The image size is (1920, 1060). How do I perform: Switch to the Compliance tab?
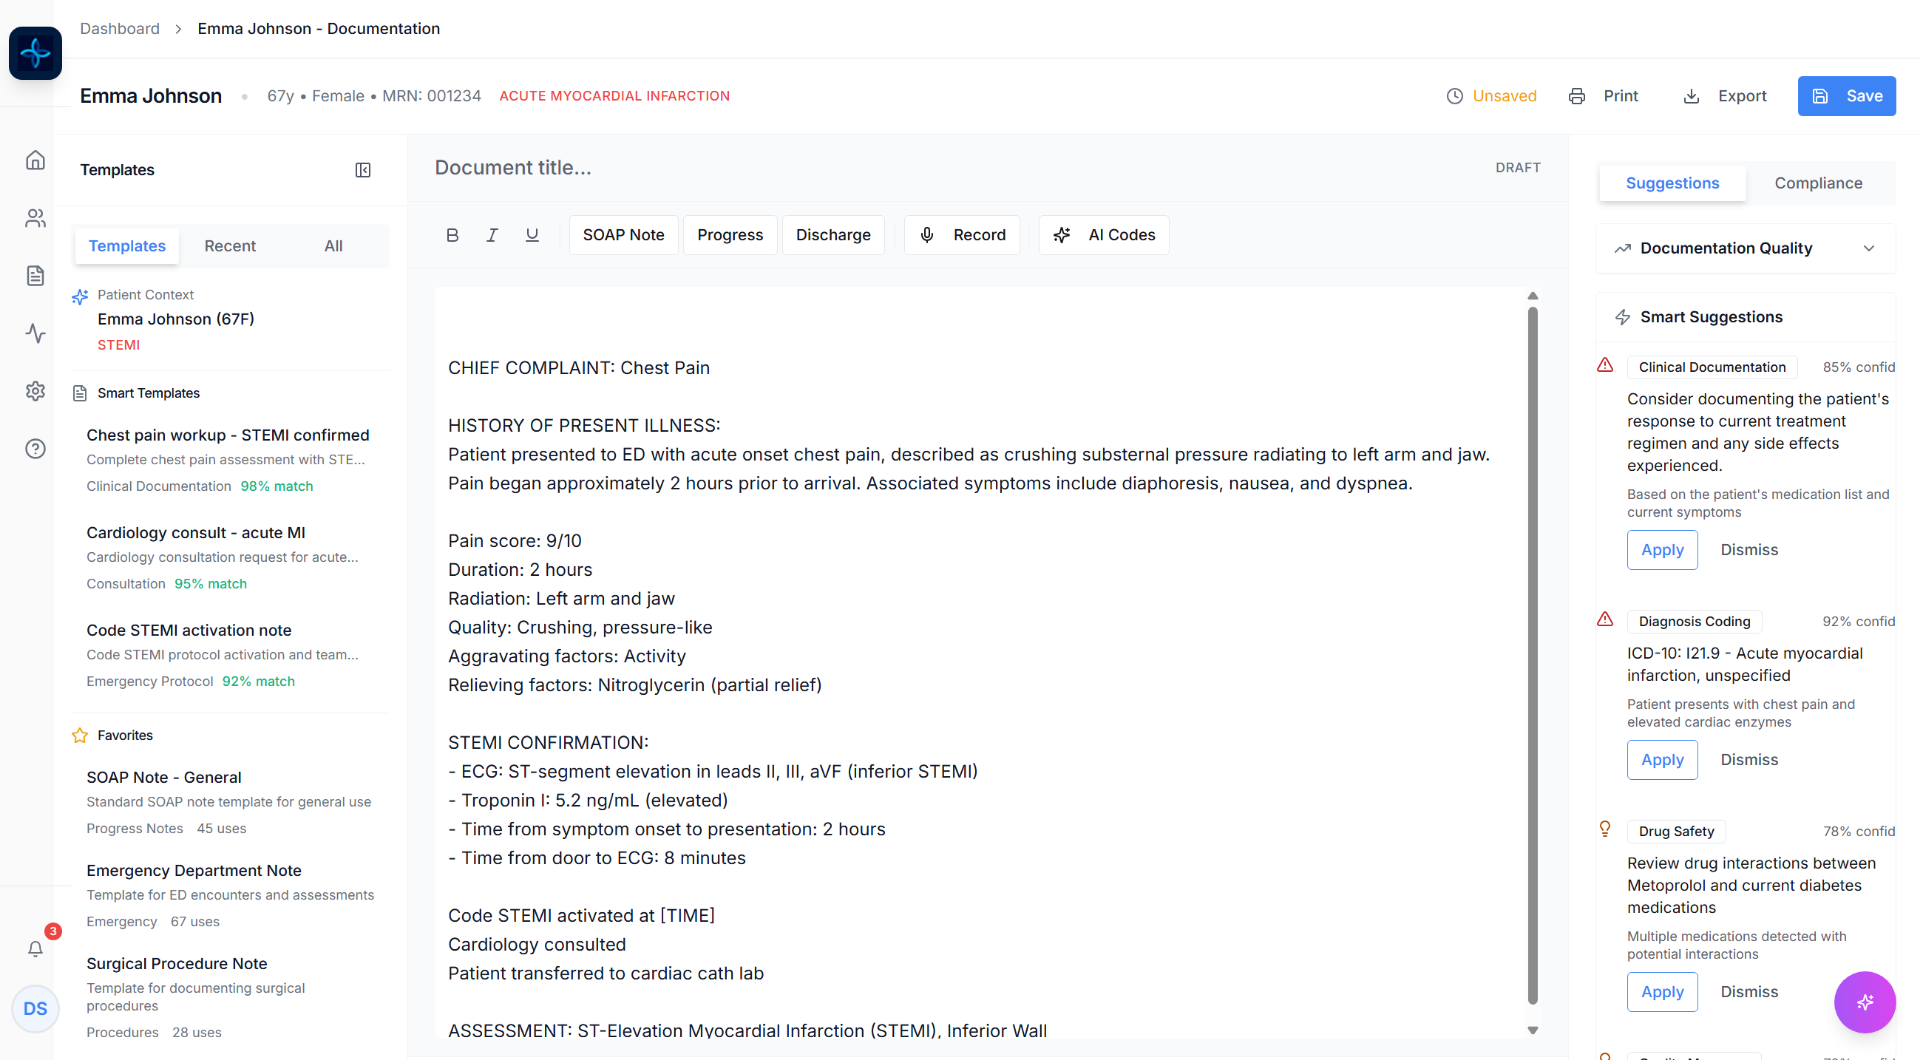point(1818,183)
